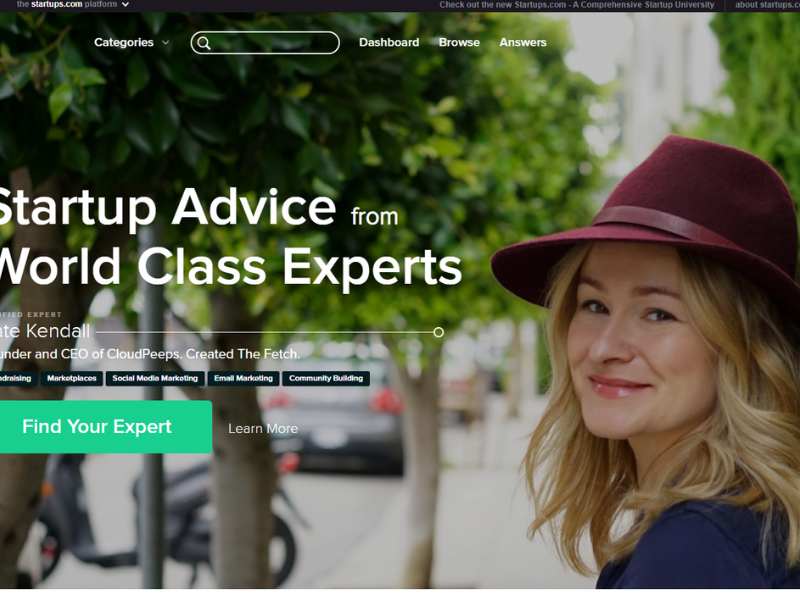Click the chevron arrow beside Categories
Viewport: 800px width, 600px height.
coord(166,43)
